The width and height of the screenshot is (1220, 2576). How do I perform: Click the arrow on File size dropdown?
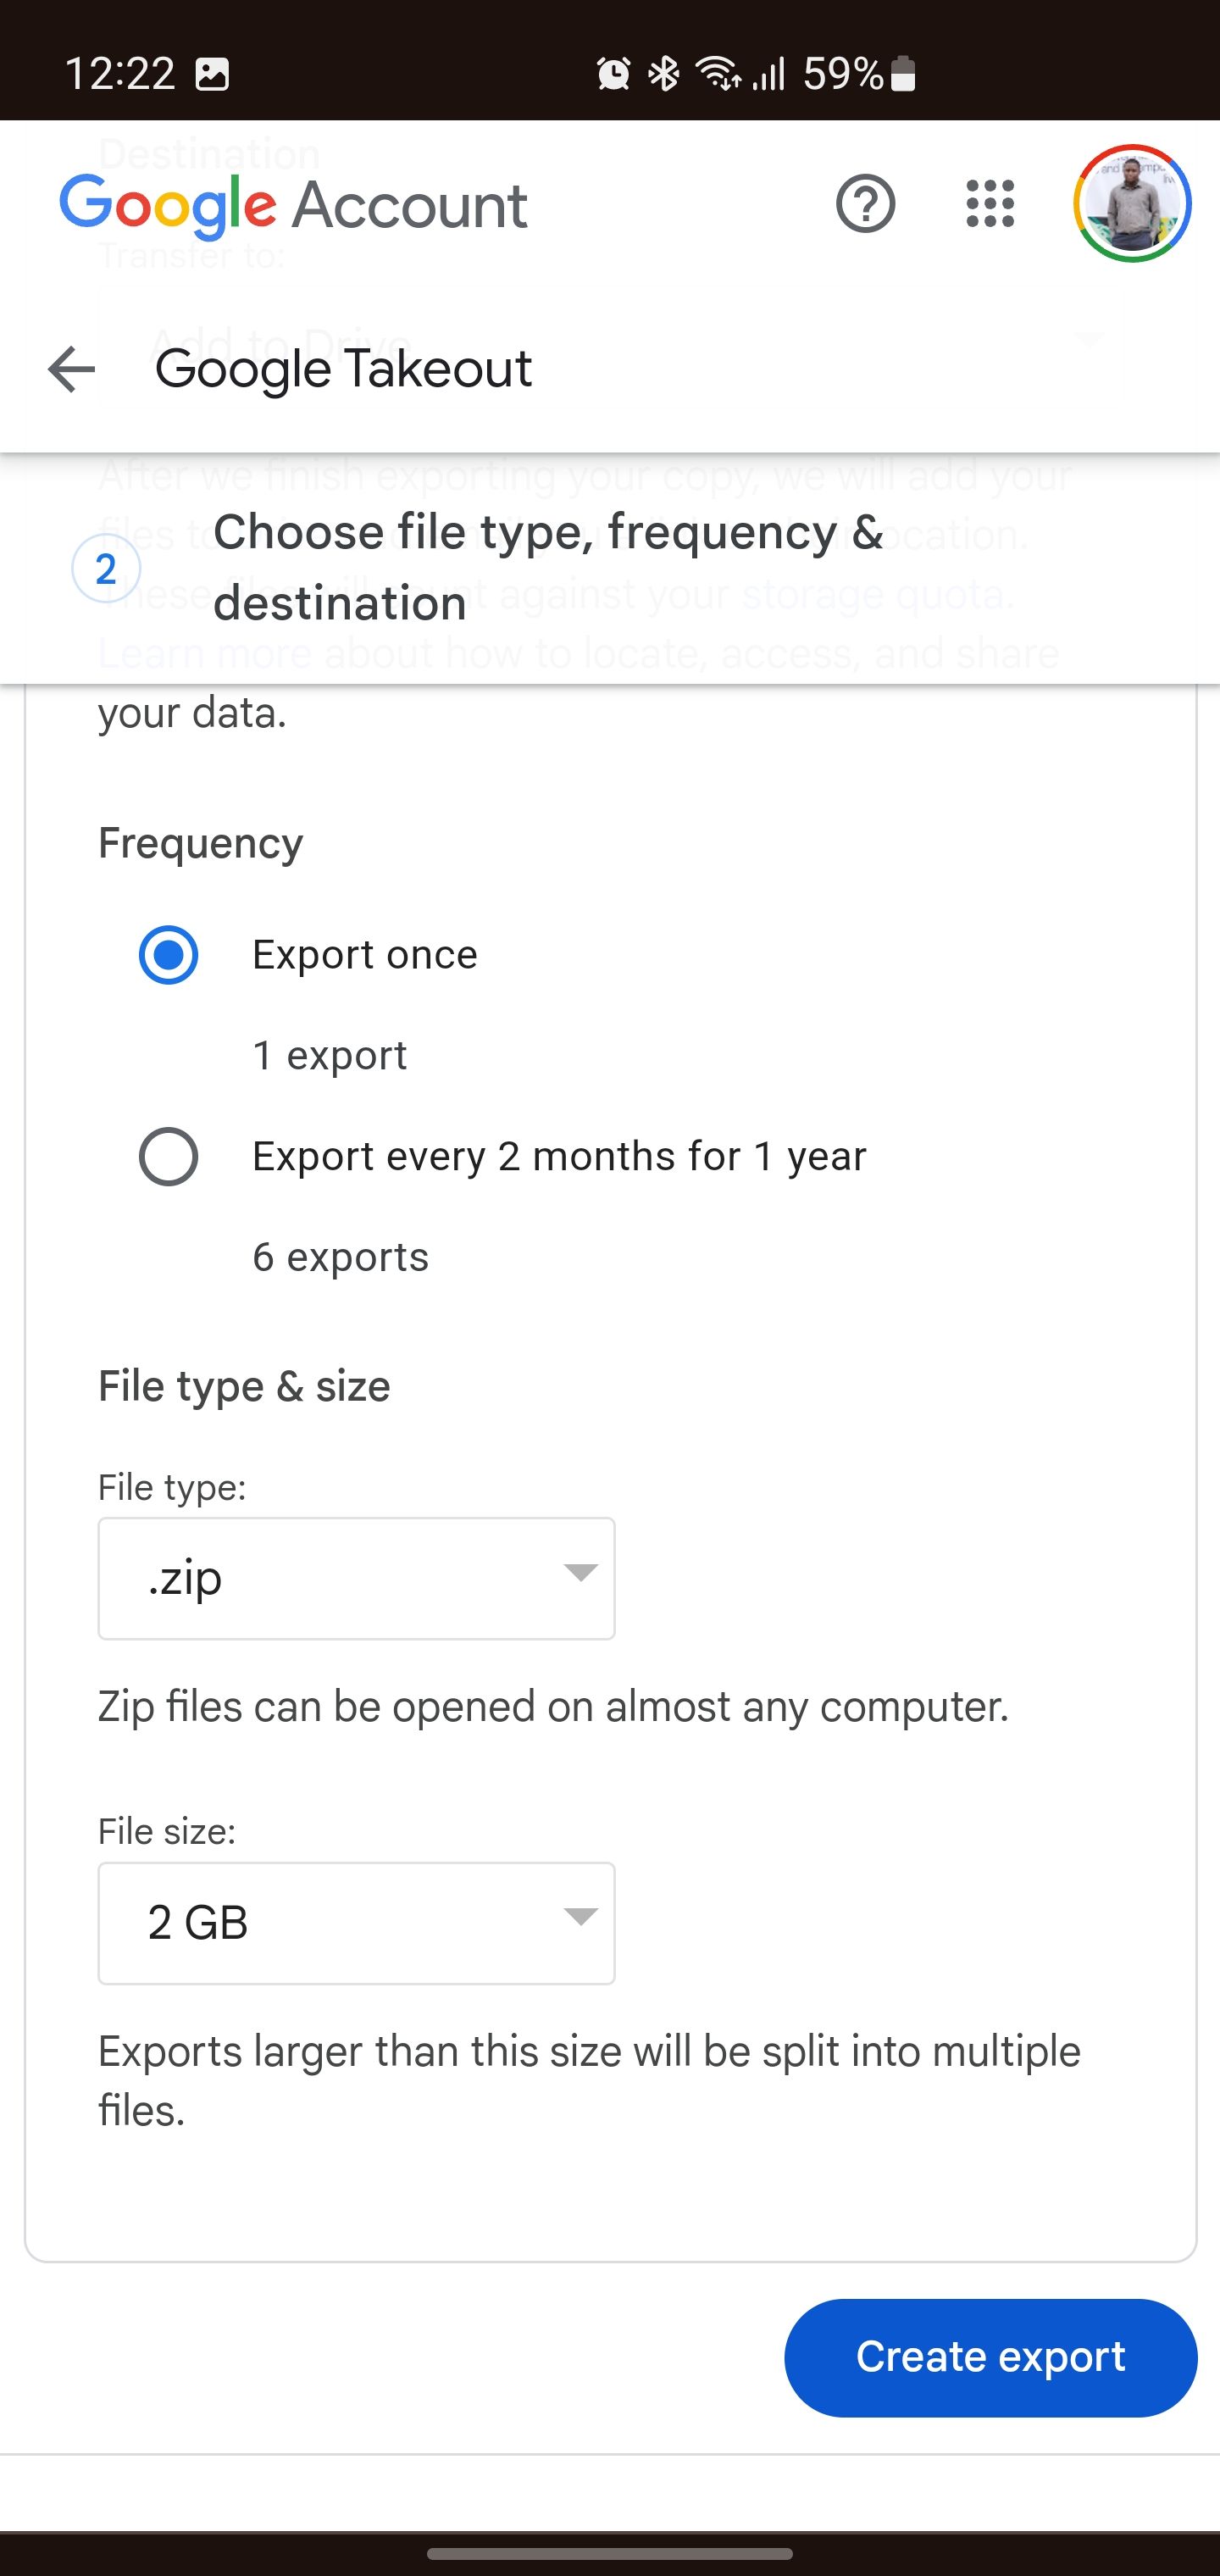point(580,1916)
